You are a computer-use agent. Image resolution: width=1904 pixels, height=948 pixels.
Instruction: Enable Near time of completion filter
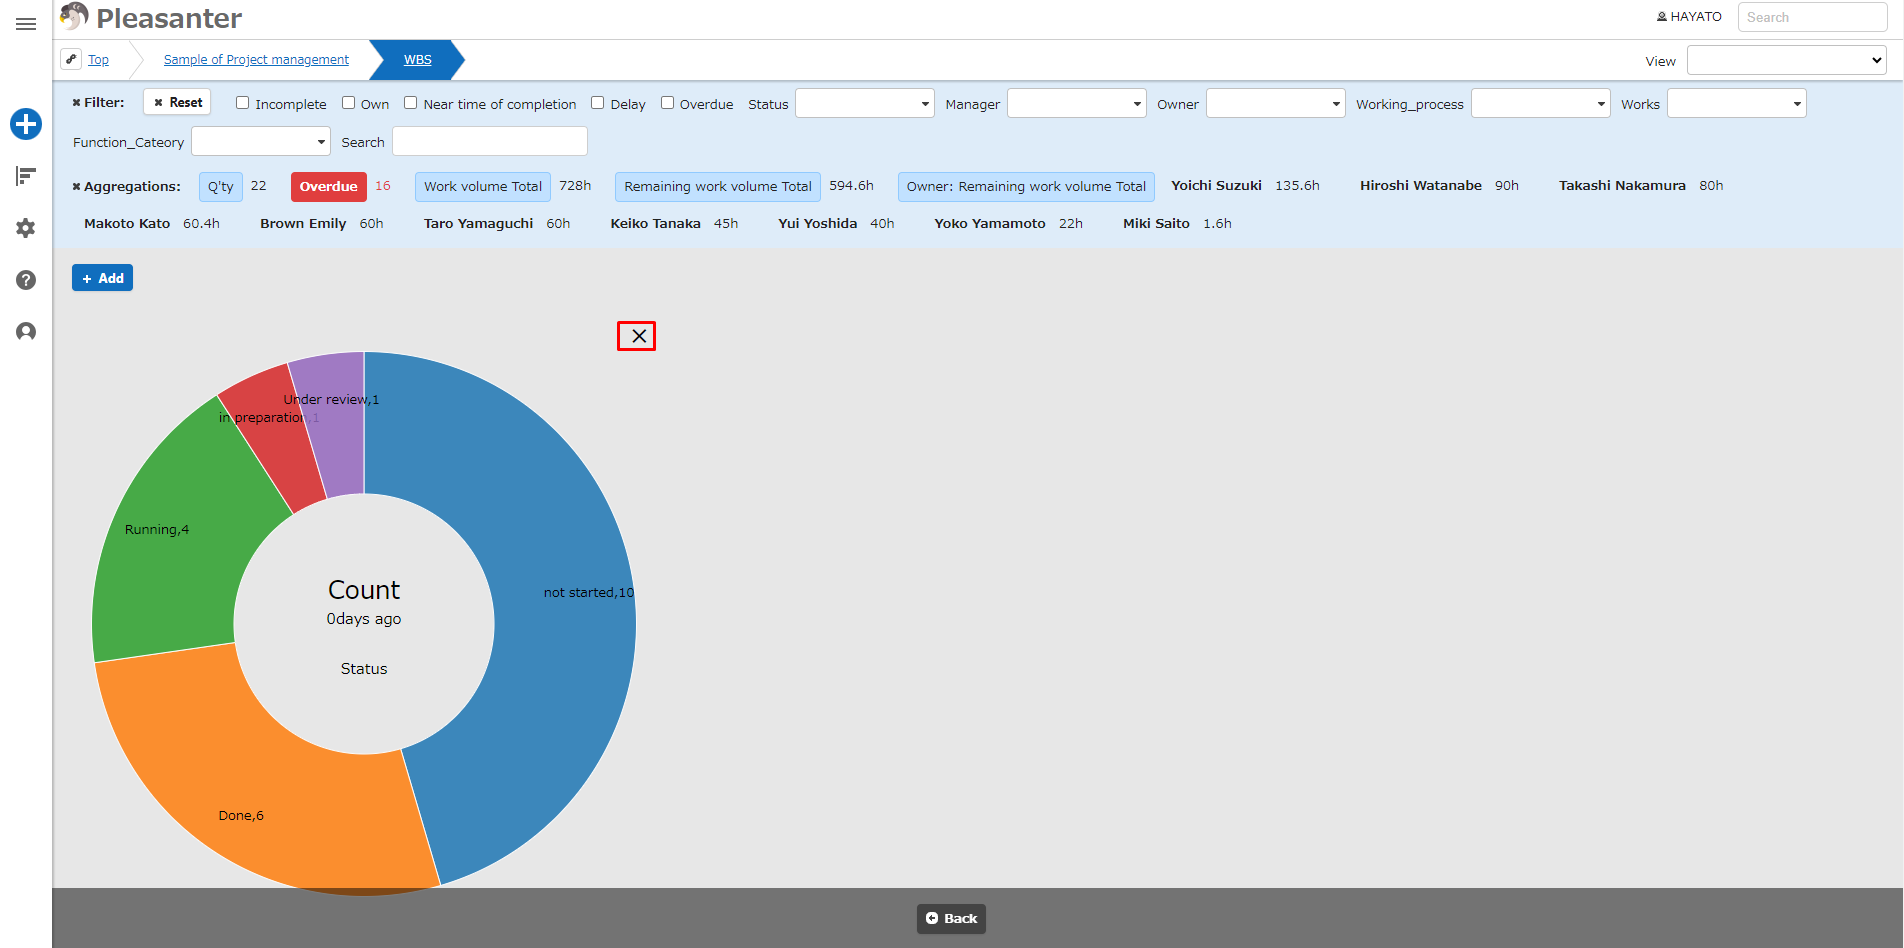click(410, 103)
